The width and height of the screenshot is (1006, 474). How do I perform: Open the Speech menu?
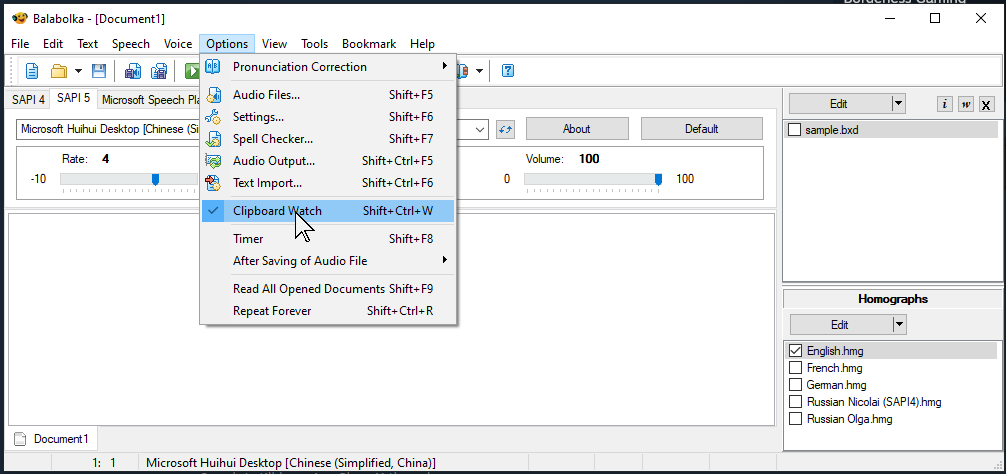tap(130, 44)
